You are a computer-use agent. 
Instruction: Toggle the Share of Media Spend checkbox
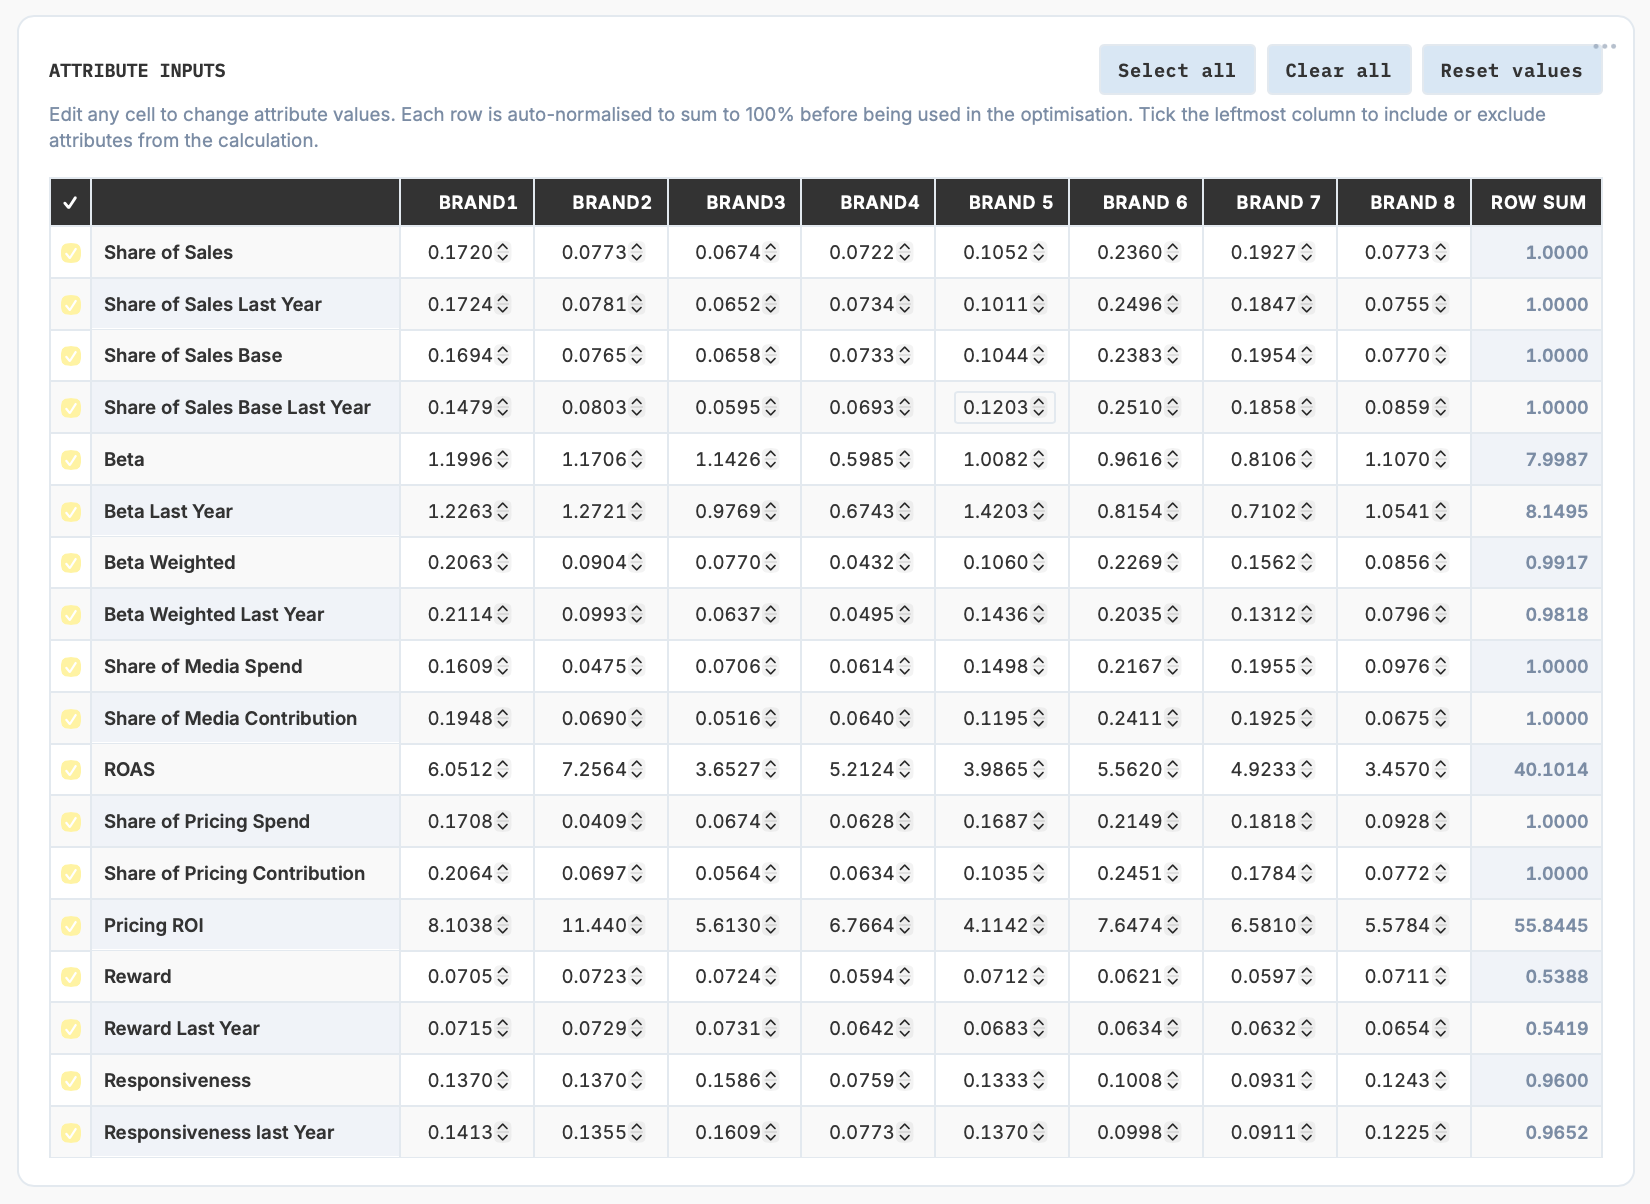click(x=71, y=667)
